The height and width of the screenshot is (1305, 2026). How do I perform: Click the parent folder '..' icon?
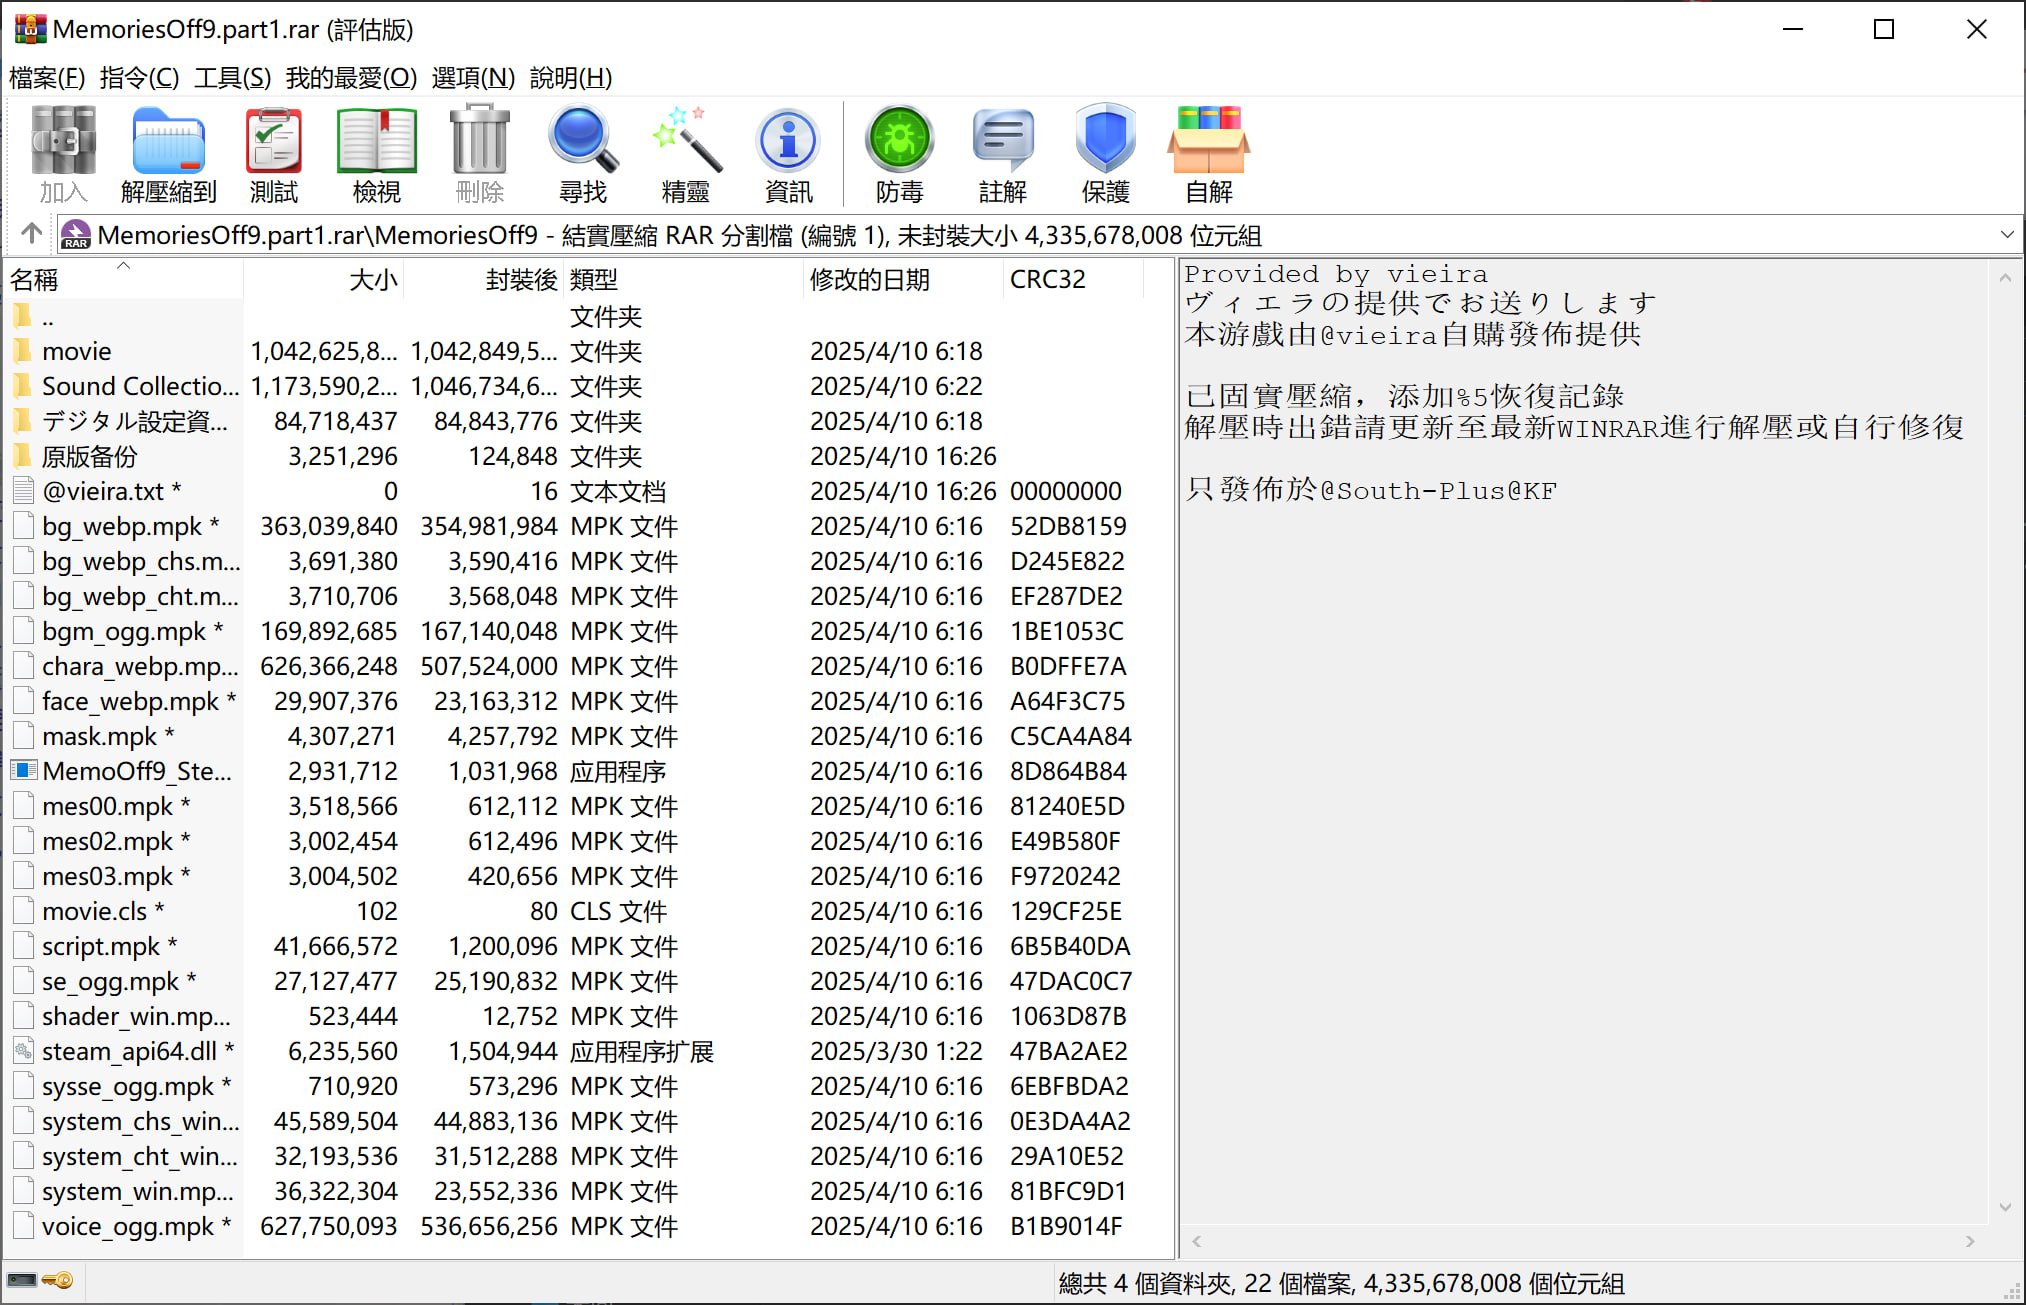(x=23, y=317)
